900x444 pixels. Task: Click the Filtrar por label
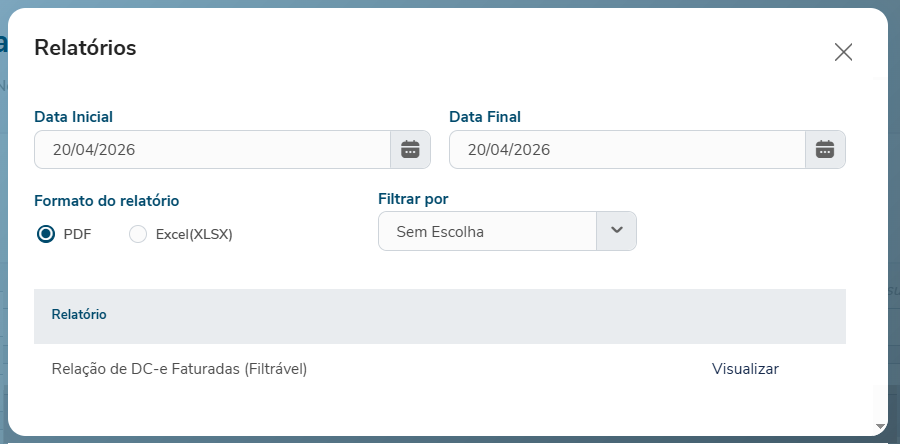click(413, 198)
